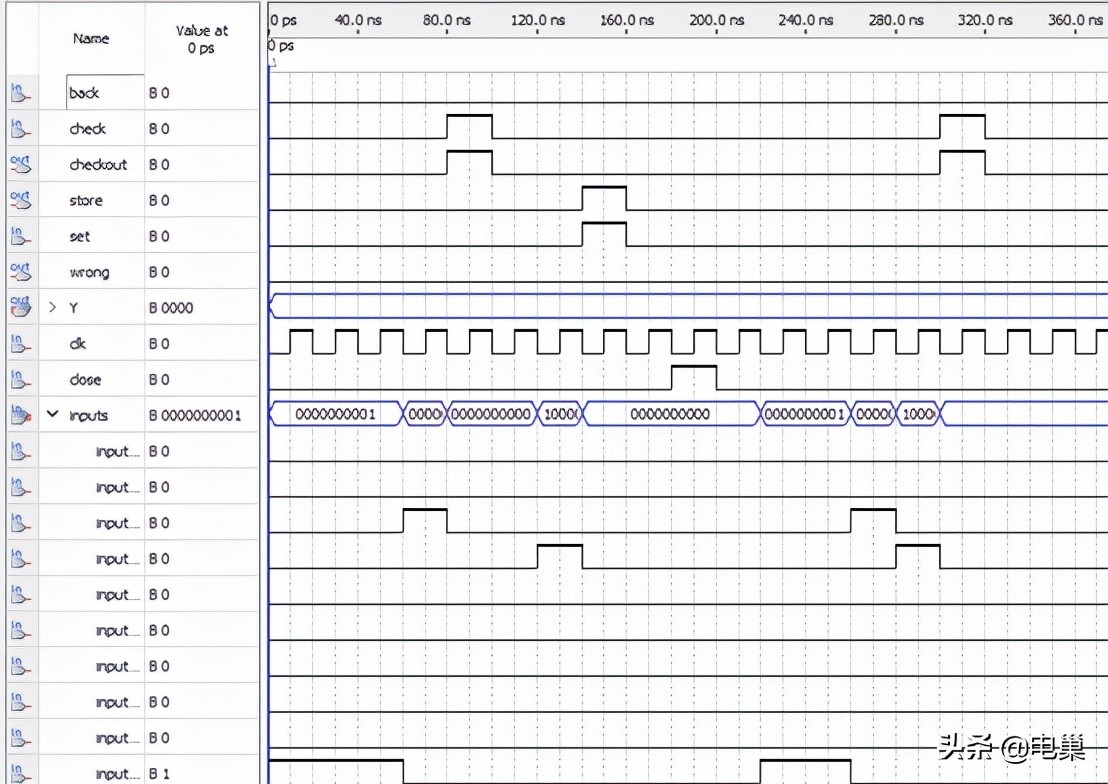Click the output bus icon of Y signal

[20, 308]
